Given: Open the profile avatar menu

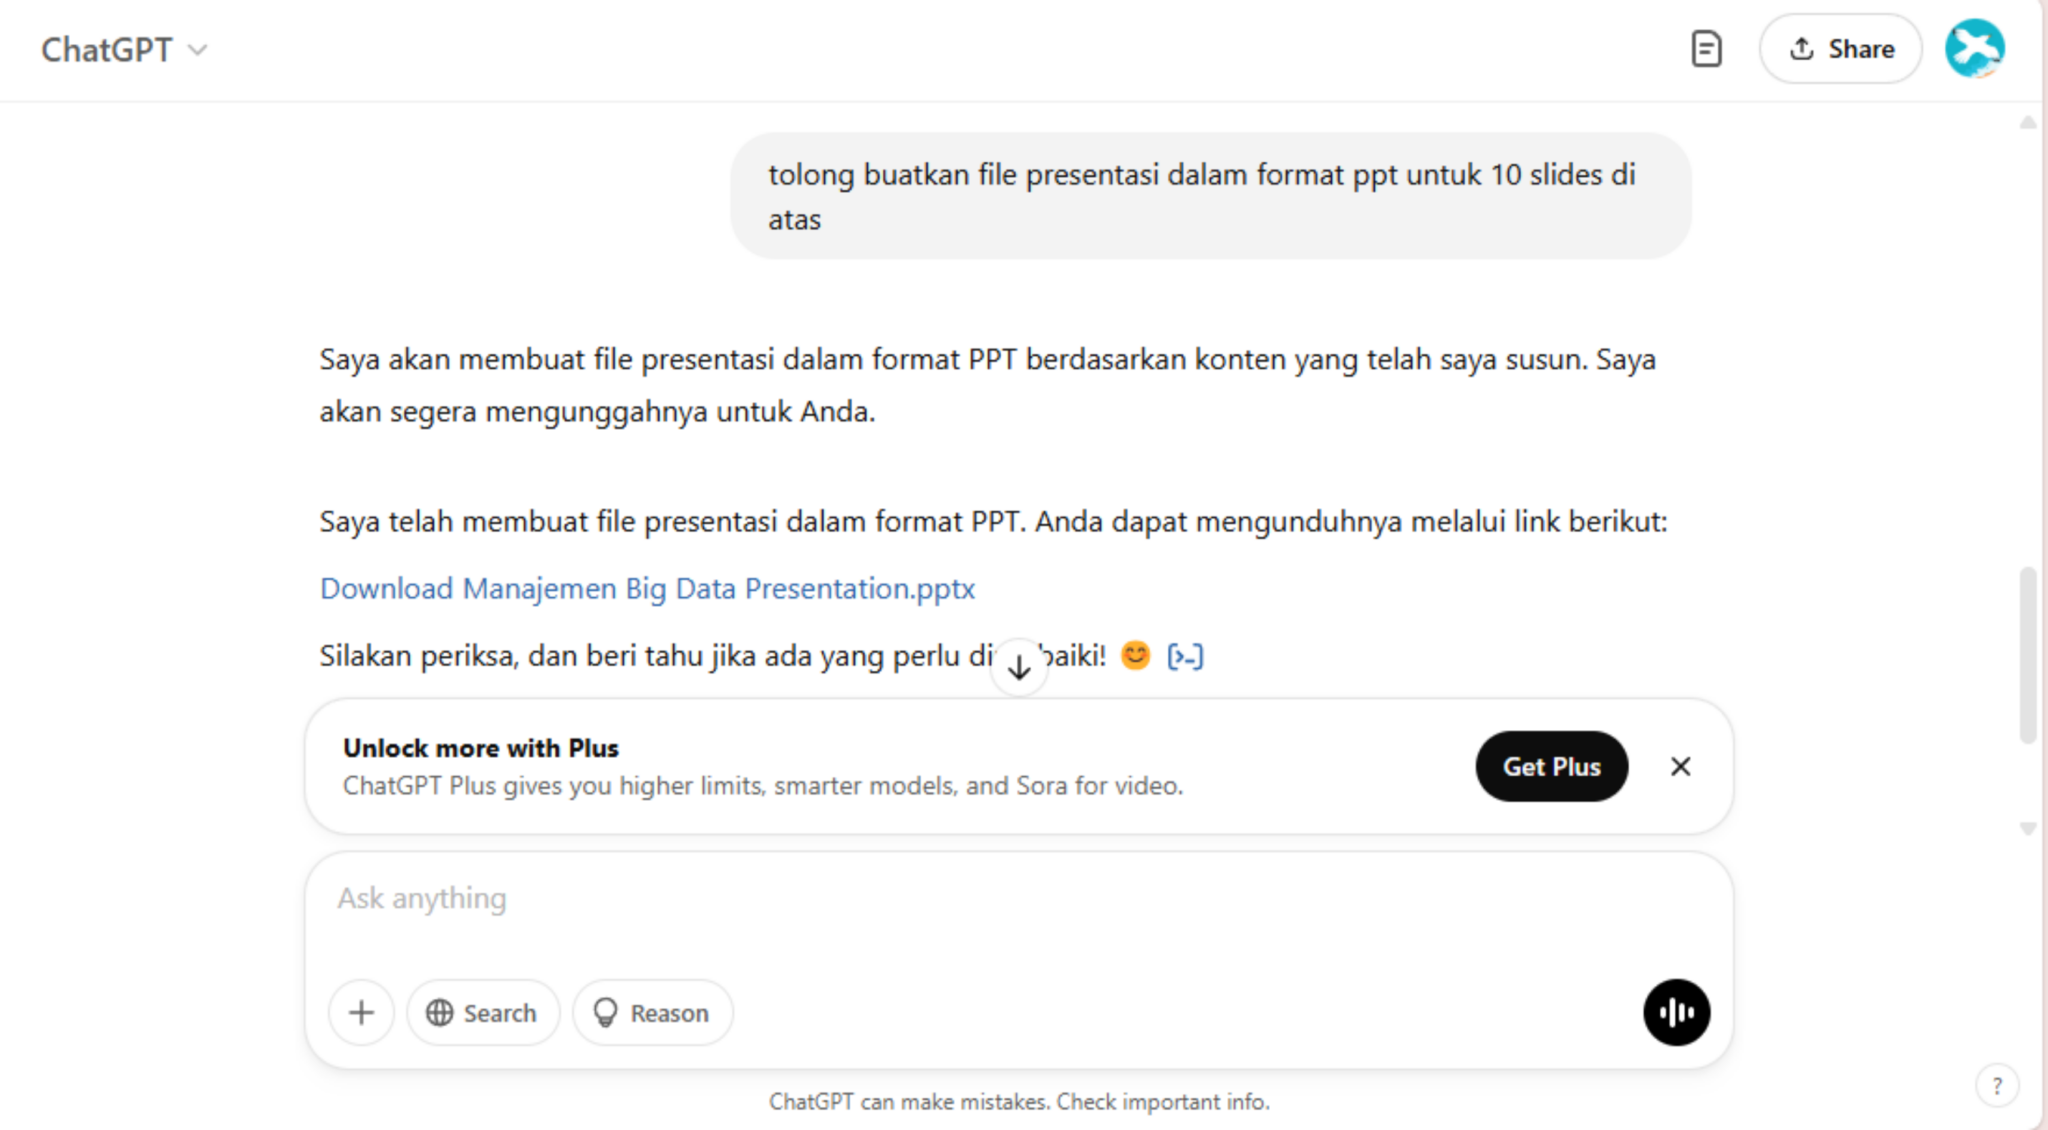Looking at the screenshot, I should [x=1975, y=47].
